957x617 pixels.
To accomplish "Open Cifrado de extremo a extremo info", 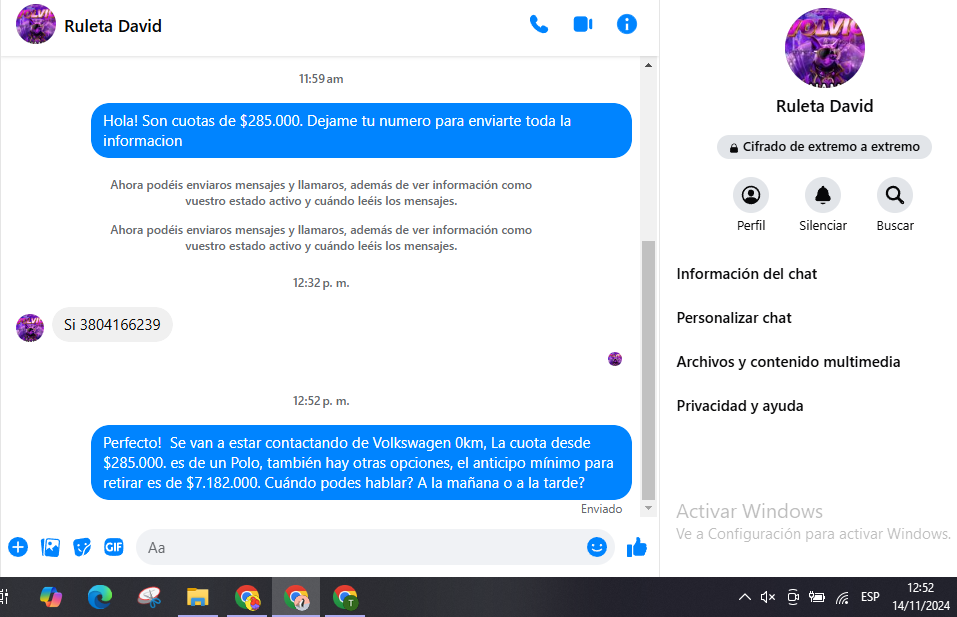I will coord(824,147).
